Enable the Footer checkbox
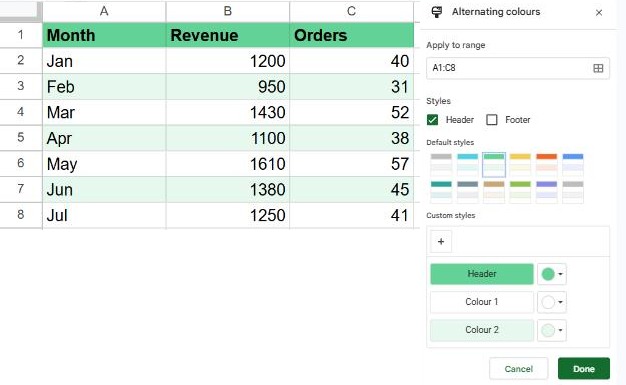The height and width of the screenshot is (385, 626). coord(492,120)
